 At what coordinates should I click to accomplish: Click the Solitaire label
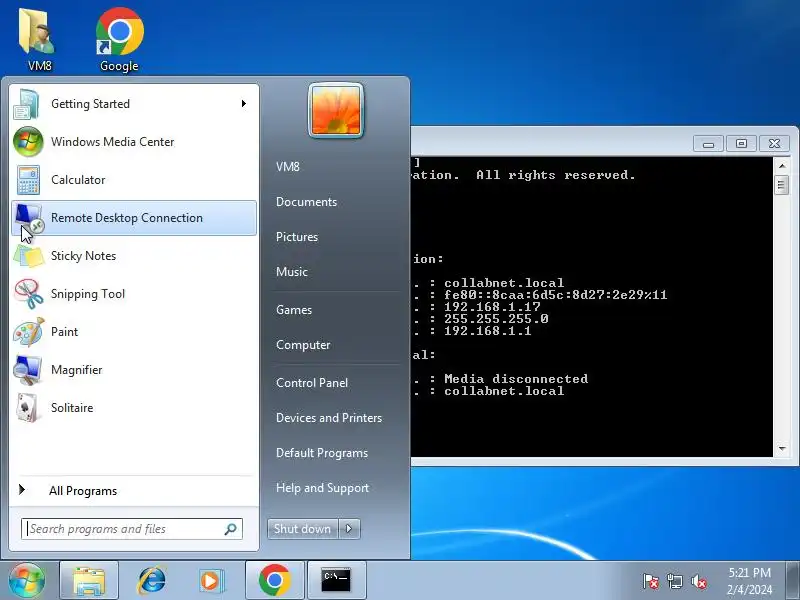72,408
